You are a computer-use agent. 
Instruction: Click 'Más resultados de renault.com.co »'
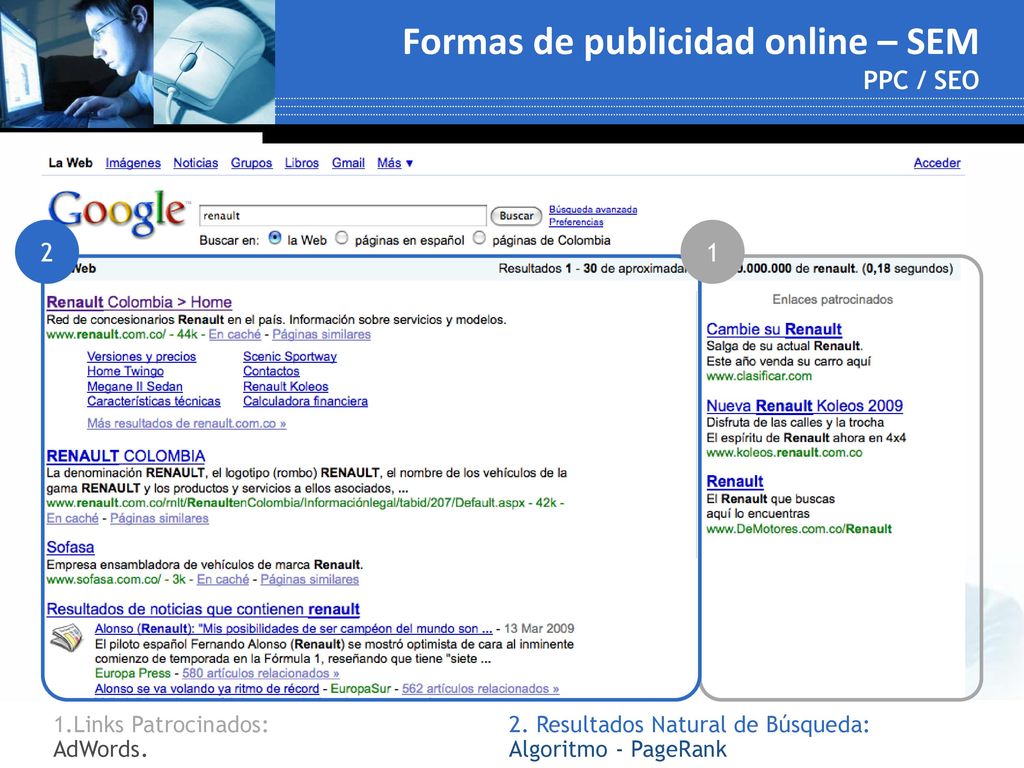[x=187, y=423]
